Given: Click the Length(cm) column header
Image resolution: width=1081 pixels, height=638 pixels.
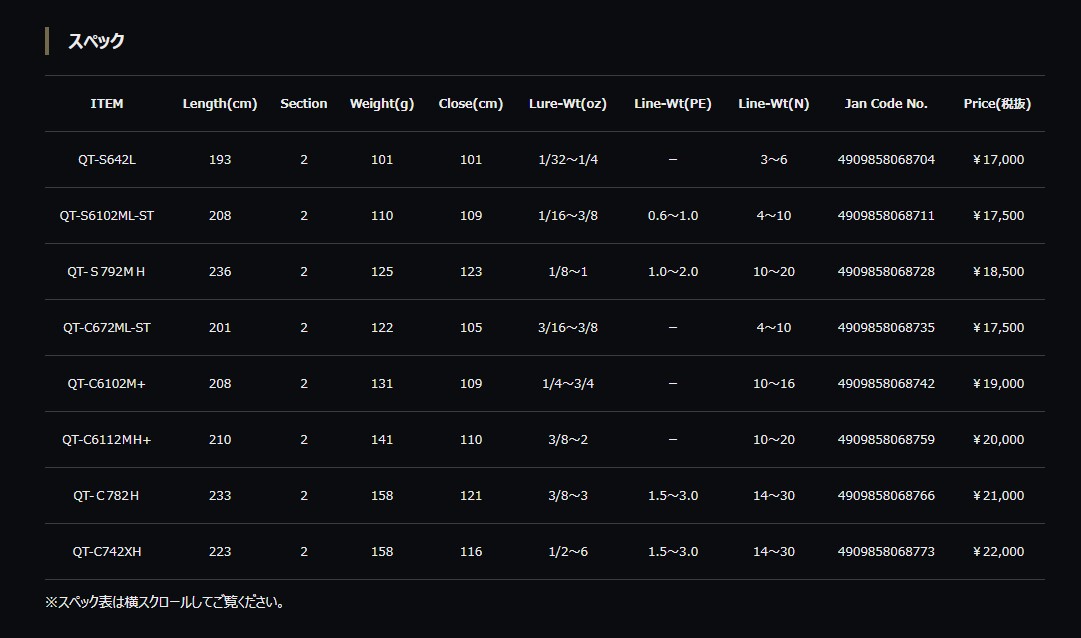Looking at the screenshot, I should tap(220, 104).
